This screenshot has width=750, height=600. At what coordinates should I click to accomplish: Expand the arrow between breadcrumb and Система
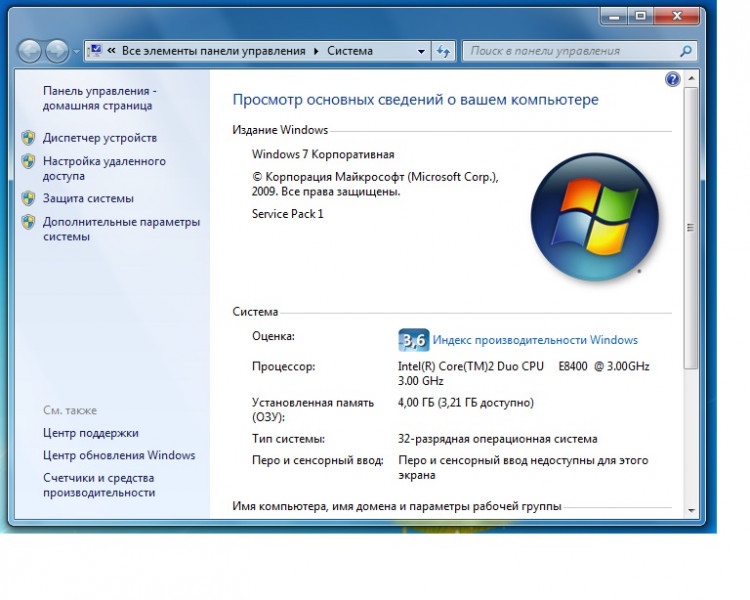[x=317, y=51]
